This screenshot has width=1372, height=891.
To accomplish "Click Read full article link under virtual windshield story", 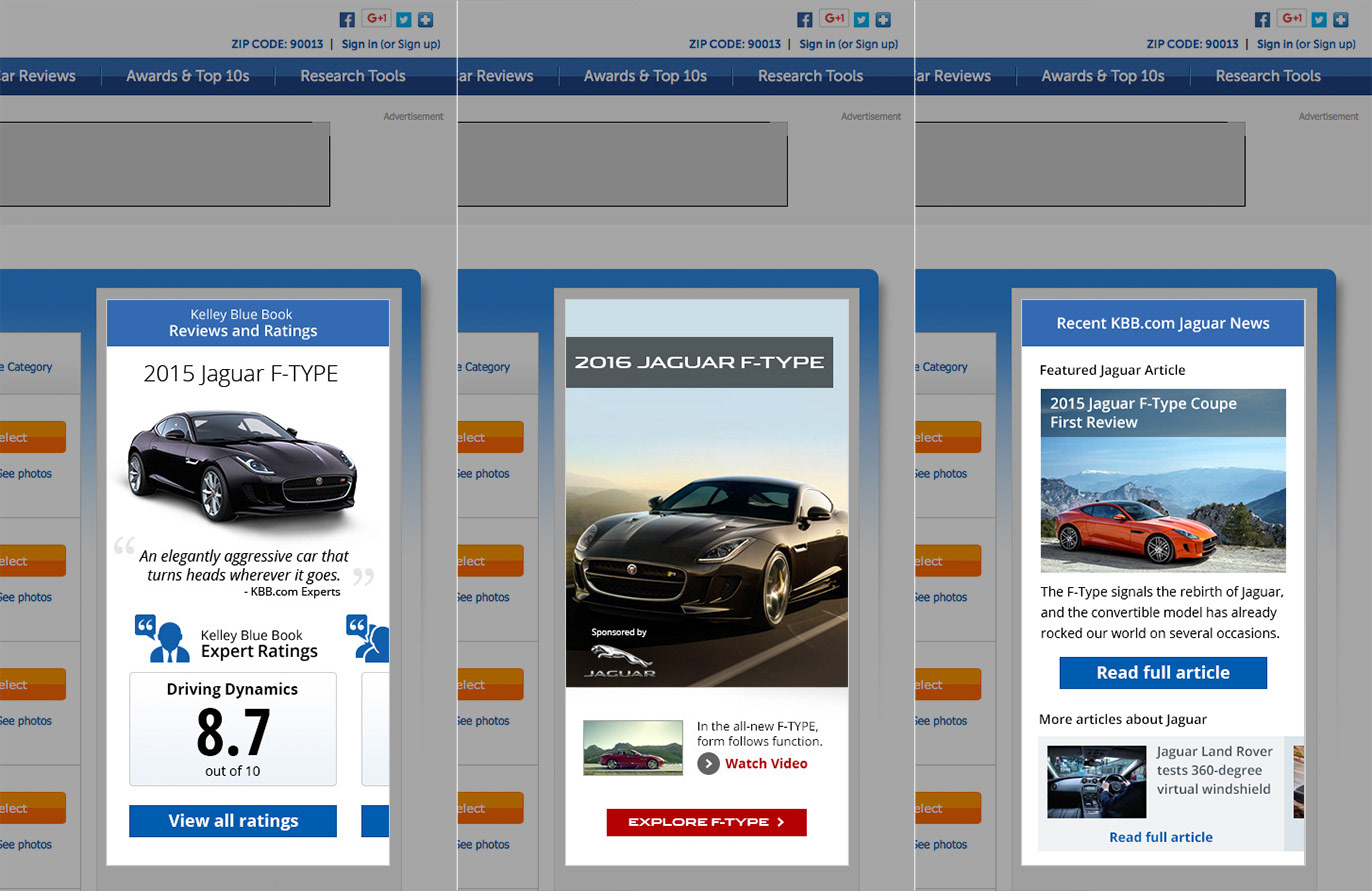I will pyautogui.click(x=1161, y=837).
